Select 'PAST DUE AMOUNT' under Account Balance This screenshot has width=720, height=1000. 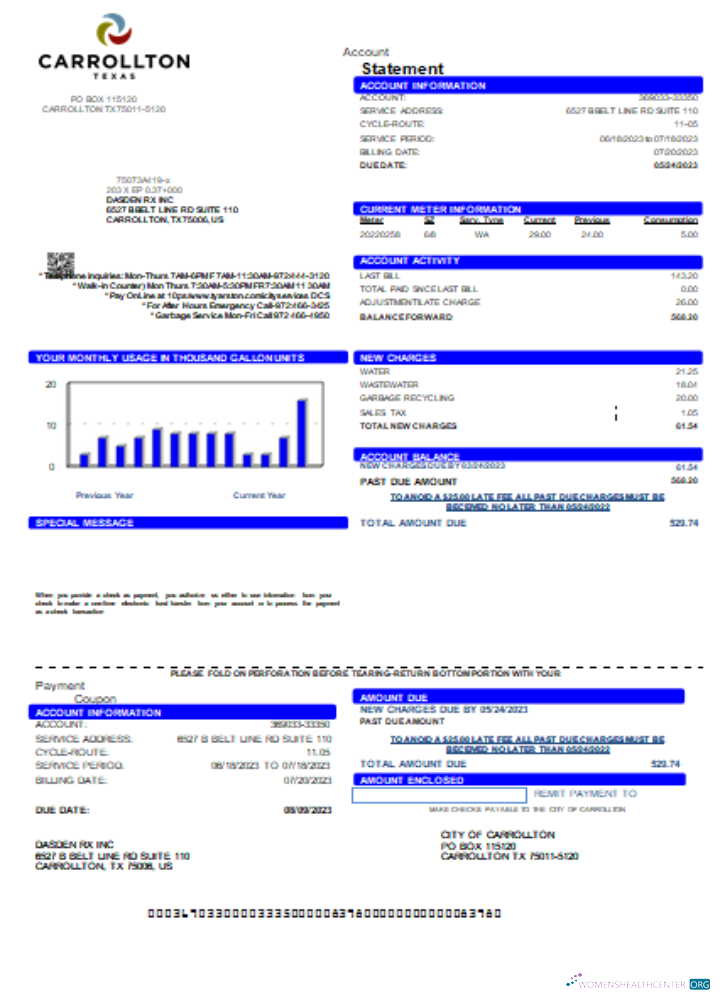tap(408, 482)
